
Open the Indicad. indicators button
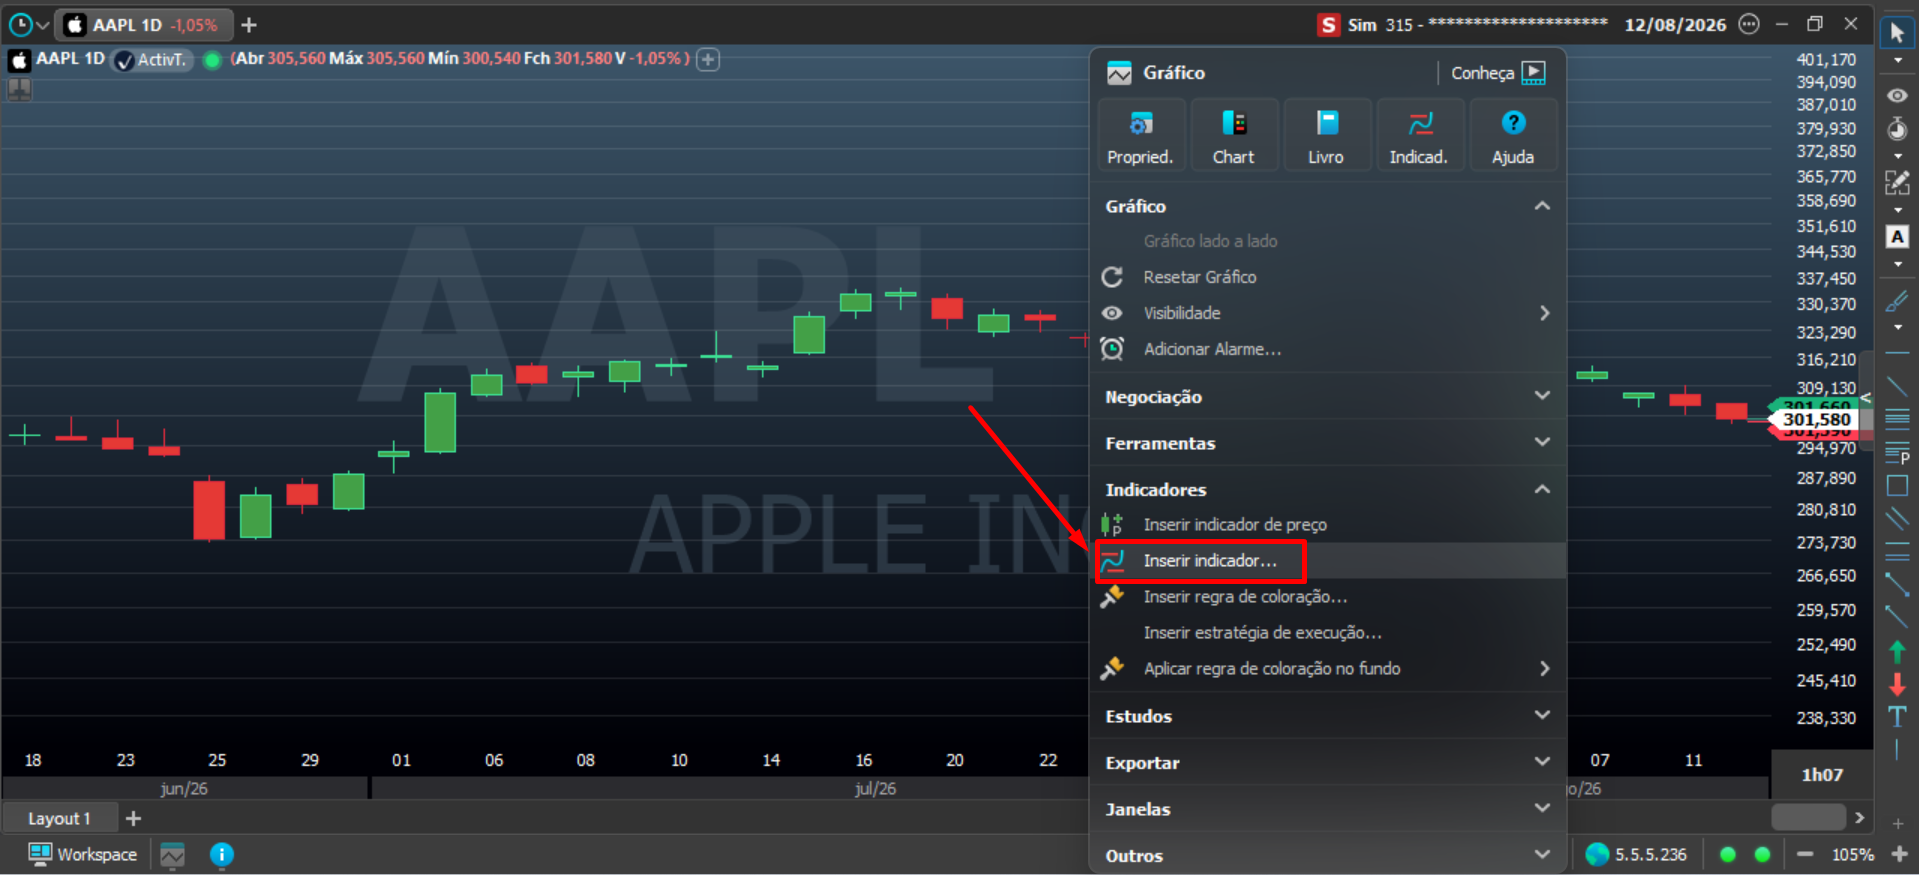tap(1418, 135)
